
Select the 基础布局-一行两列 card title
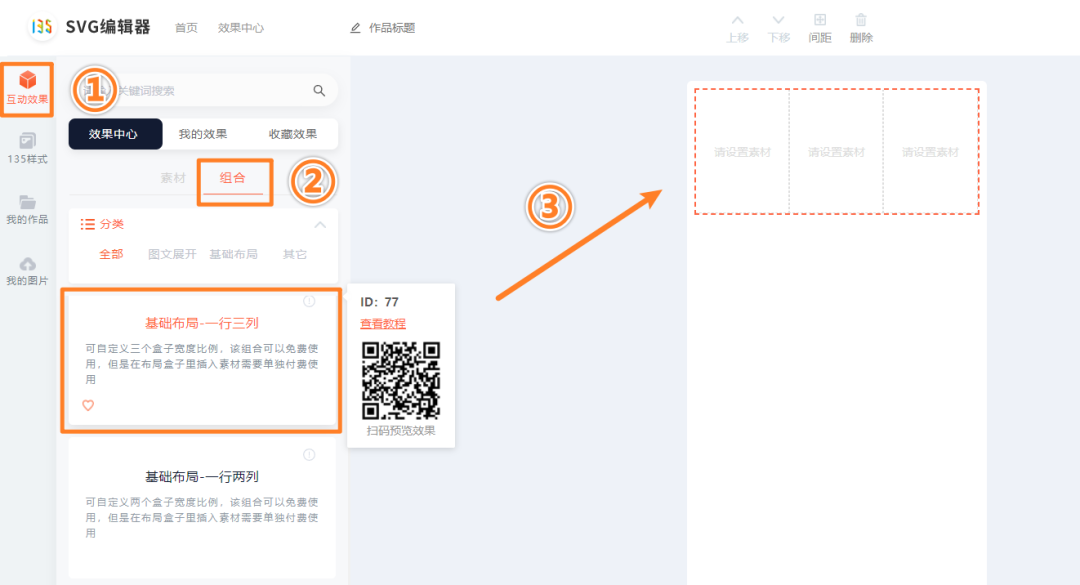pos(202,477)
